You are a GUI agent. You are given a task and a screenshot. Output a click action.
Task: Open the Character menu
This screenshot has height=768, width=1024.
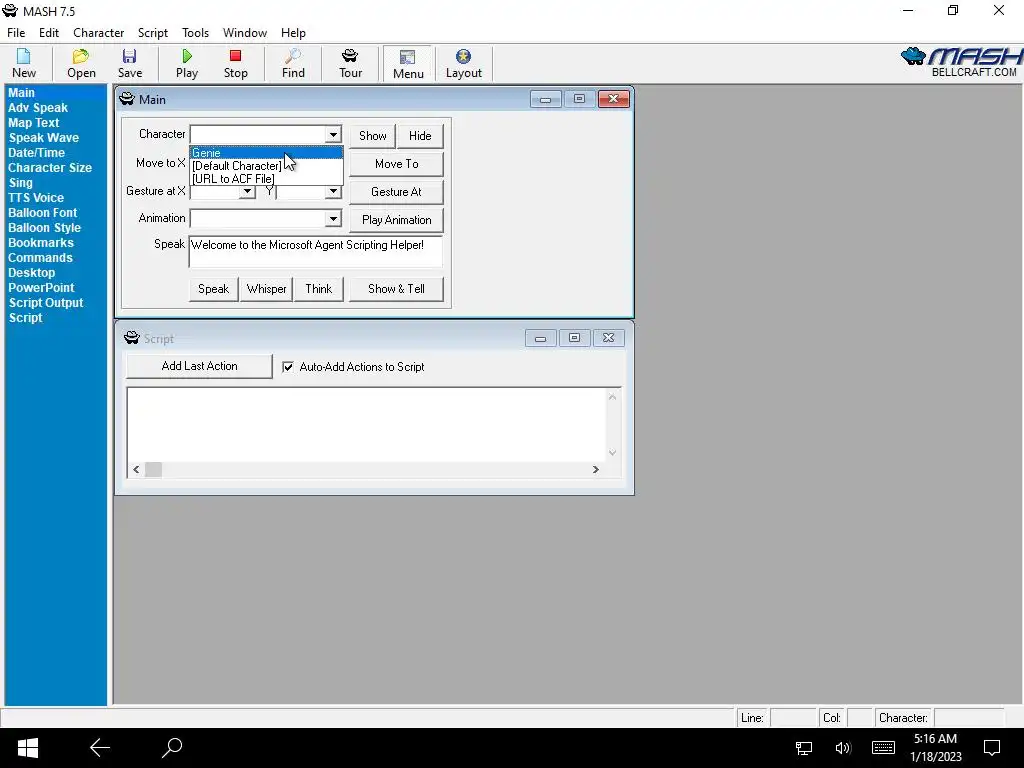click(99, 33)
